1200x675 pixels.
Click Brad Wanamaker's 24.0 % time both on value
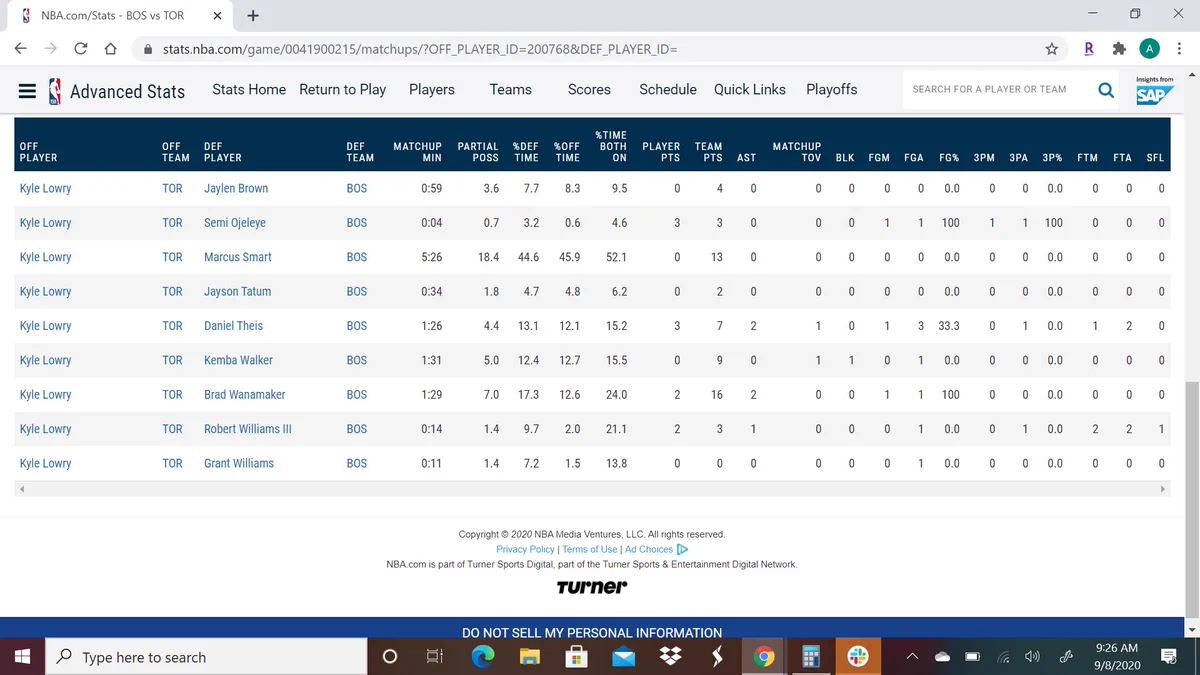click(x=616, y=394)
